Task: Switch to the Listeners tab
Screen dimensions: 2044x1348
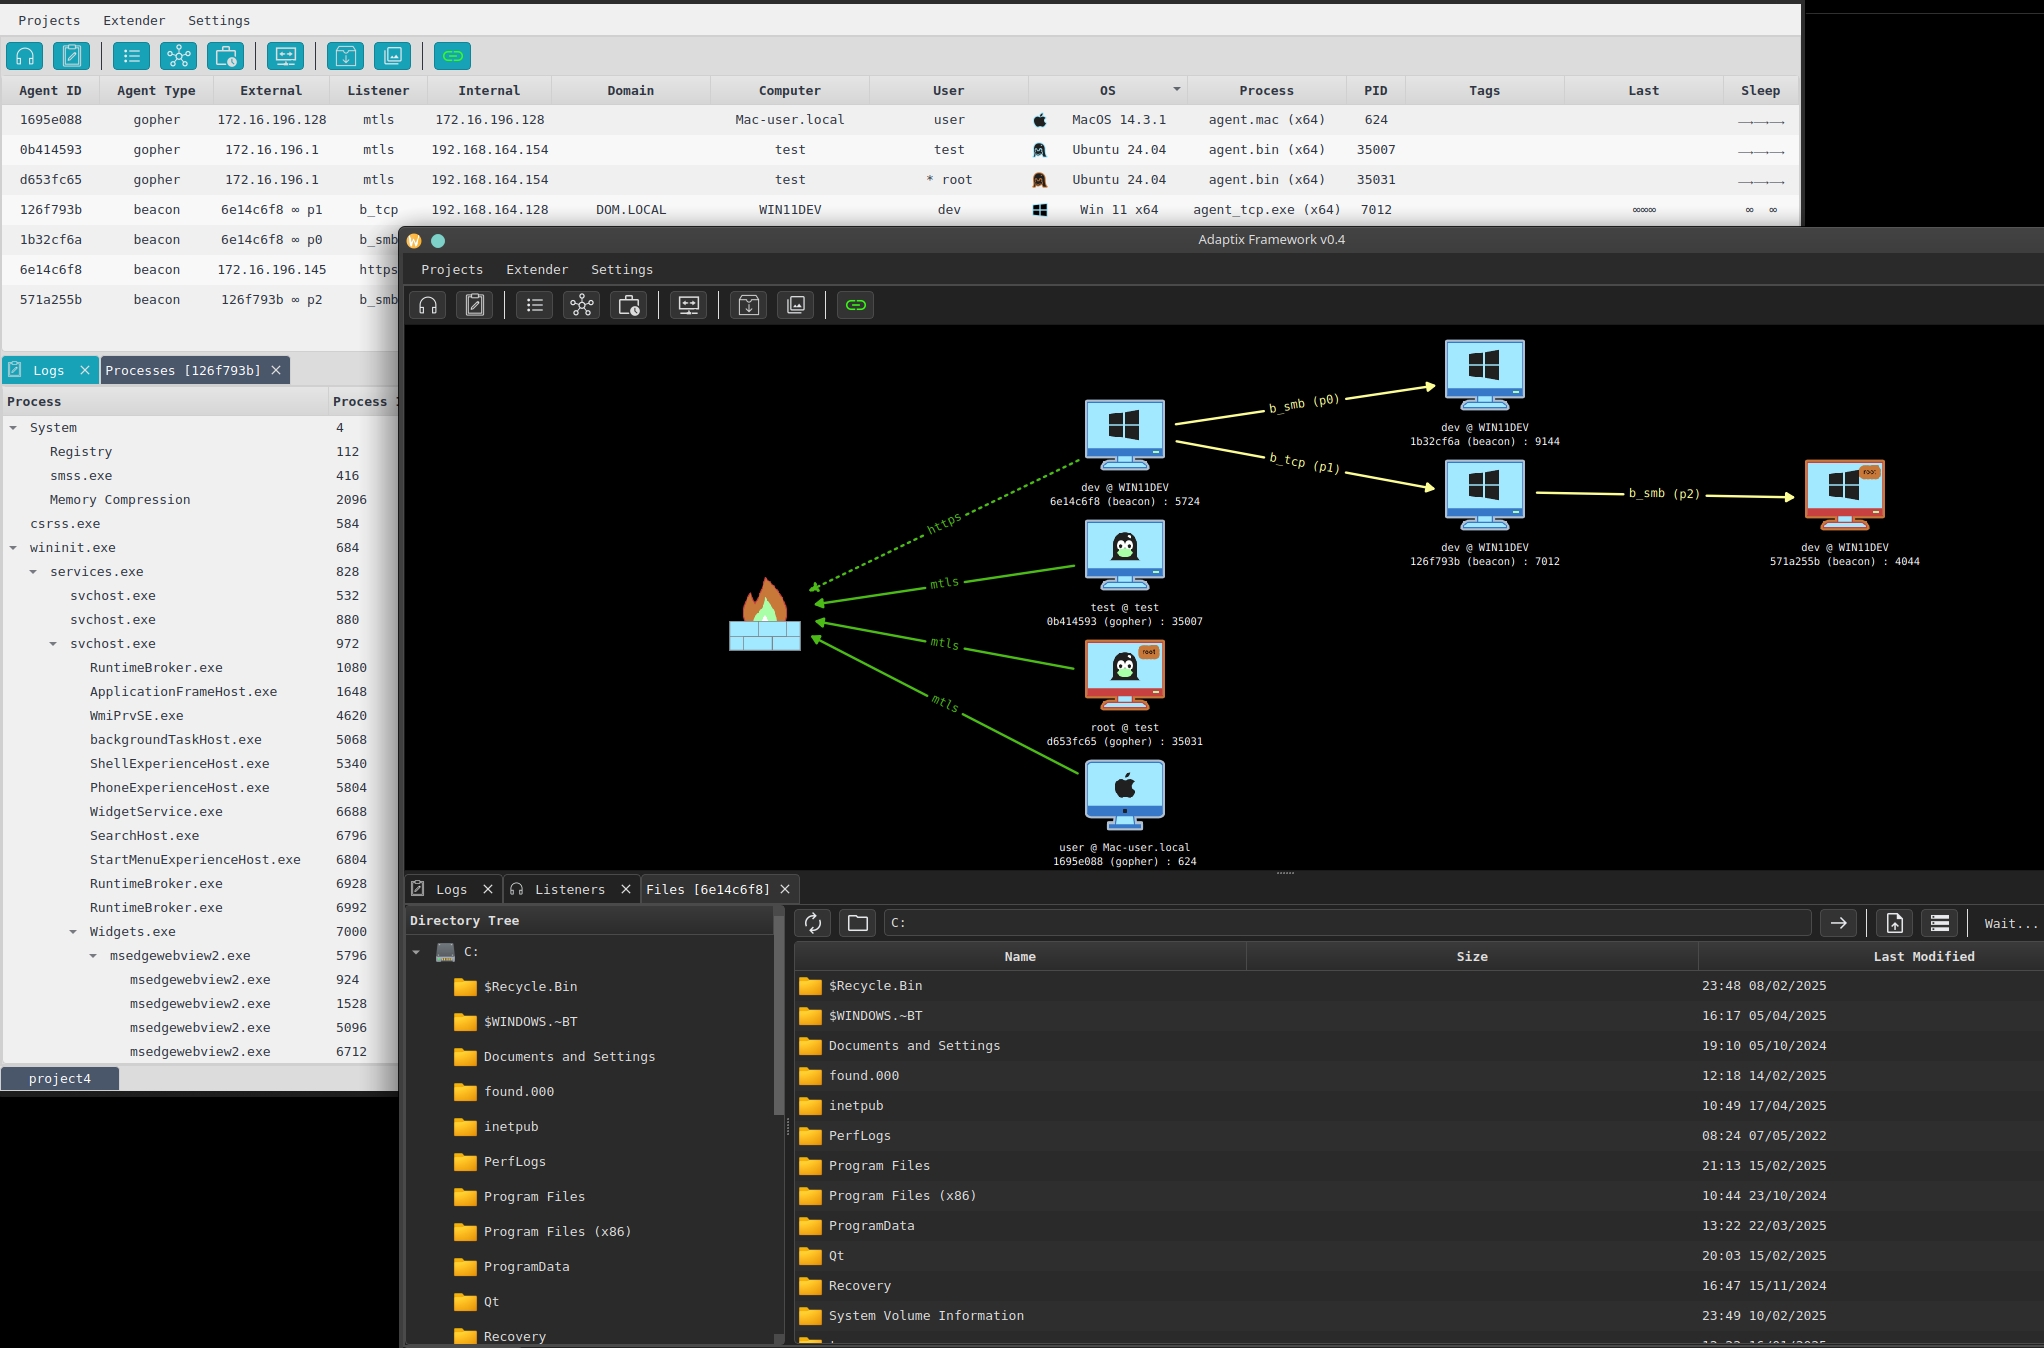Action: pos(569,889)
